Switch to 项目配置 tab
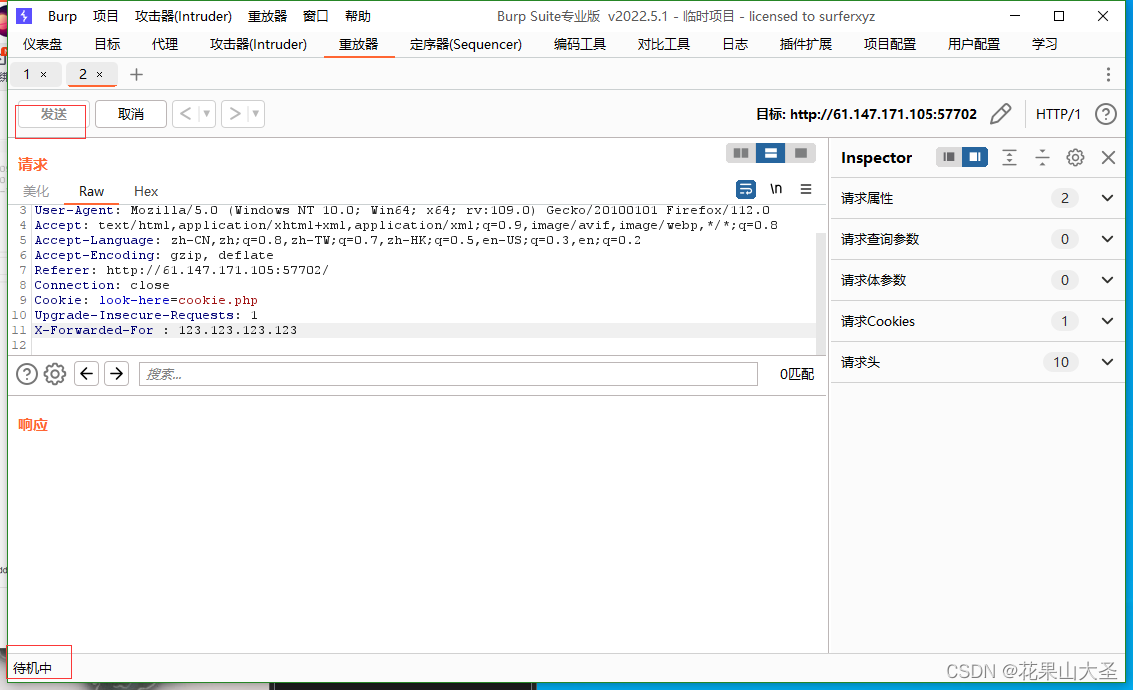 889,44
